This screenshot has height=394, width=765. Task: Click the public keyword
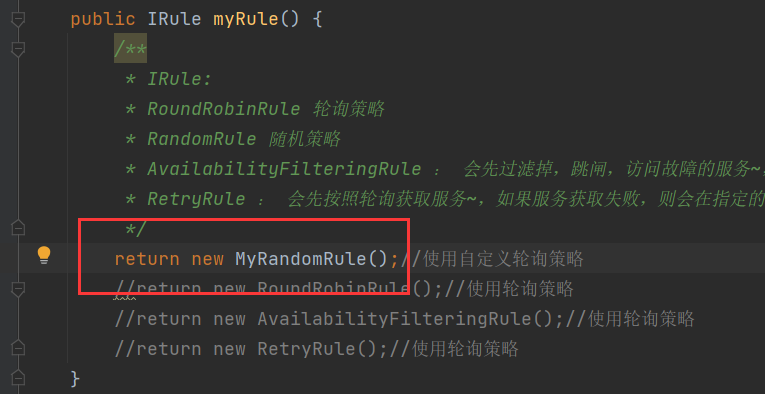103,20
